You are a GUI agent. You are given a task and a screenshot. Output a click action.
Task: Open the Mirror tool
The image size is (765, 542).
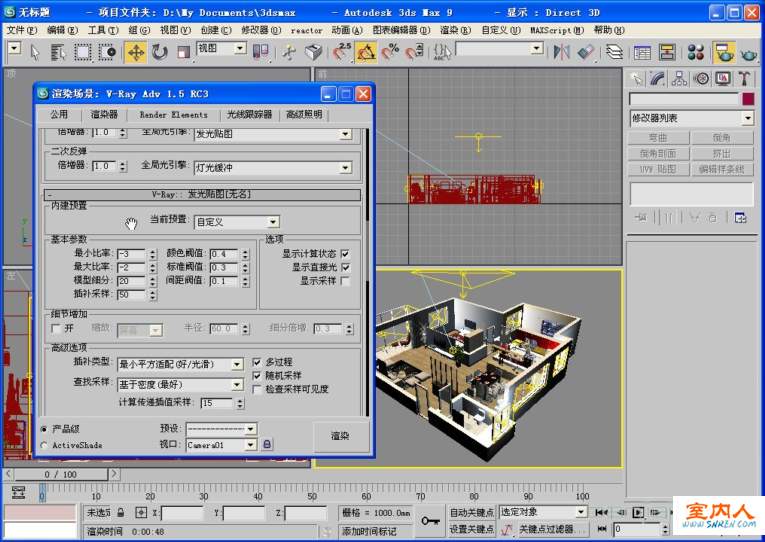pos(562,52)
